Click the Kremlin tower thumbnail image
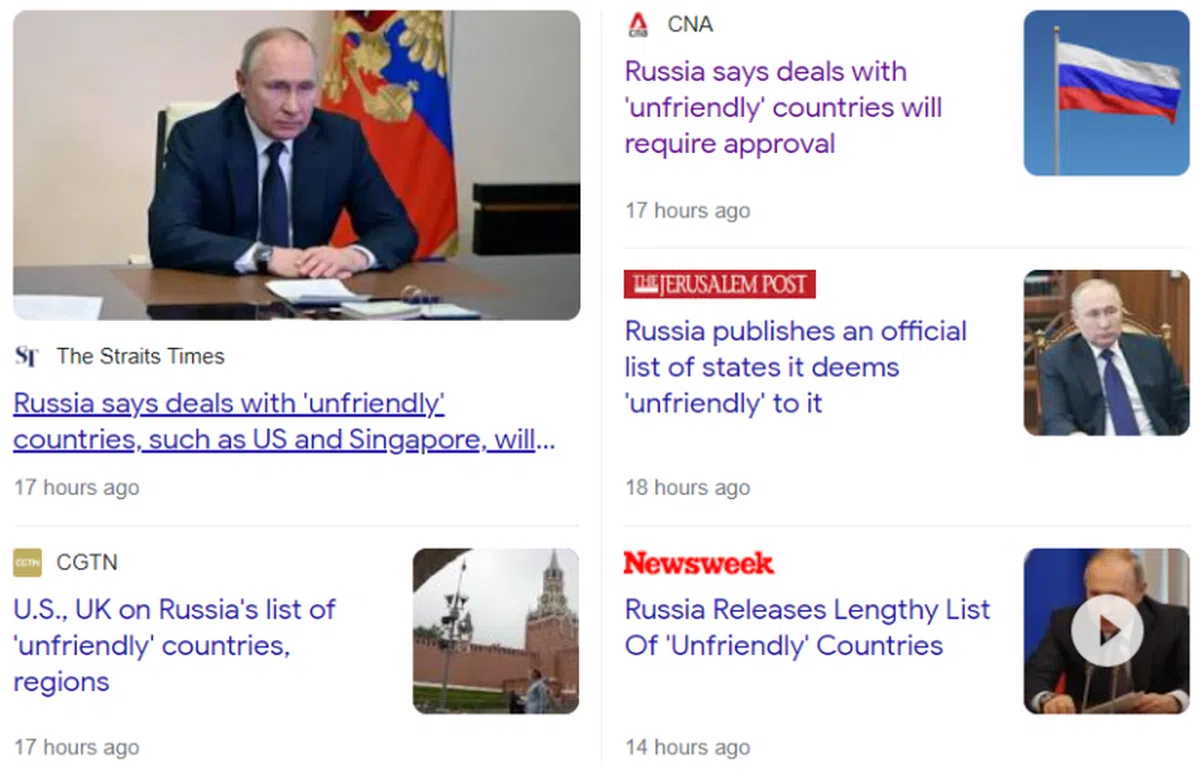 point(496,631)
